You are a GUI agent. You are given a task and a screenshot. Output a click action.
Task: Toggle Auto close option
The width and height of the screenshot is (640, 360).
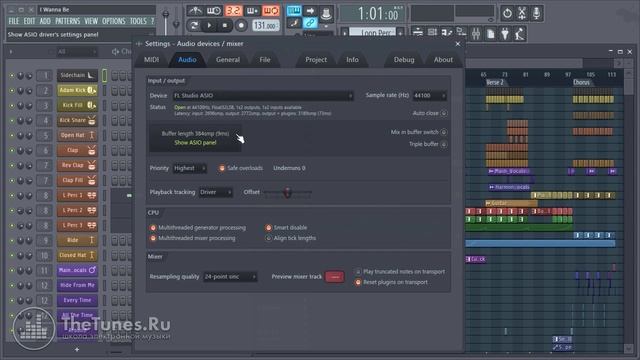(444, 113)
